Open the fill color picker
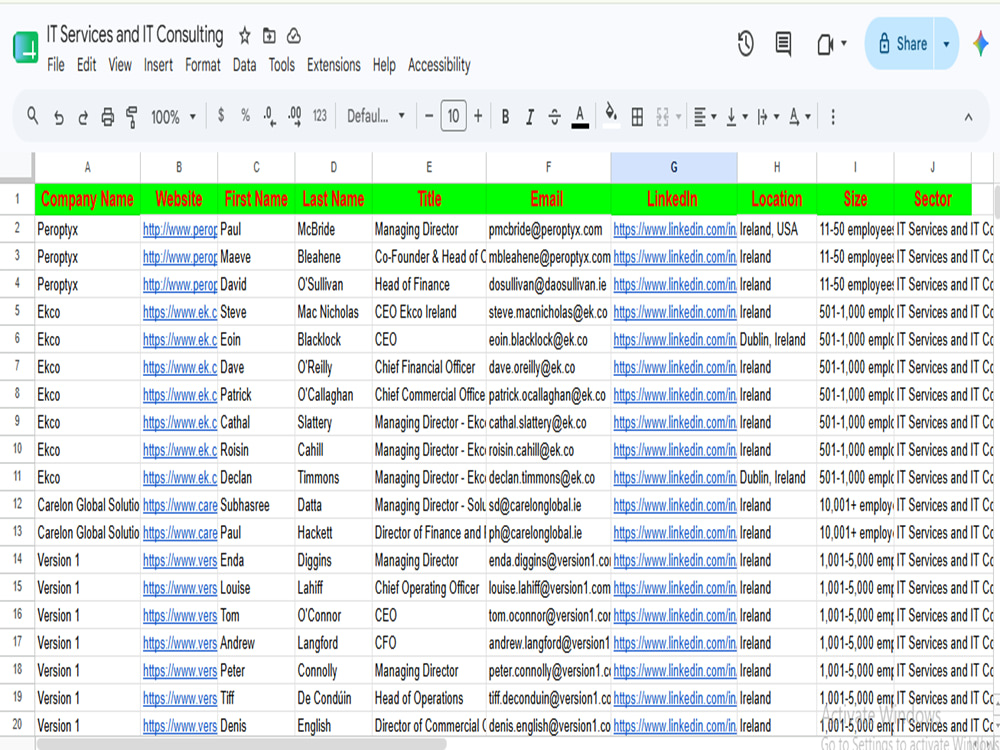Image resolution: width=1000 pixels, height=750 pixels. [x=611, y=115]
